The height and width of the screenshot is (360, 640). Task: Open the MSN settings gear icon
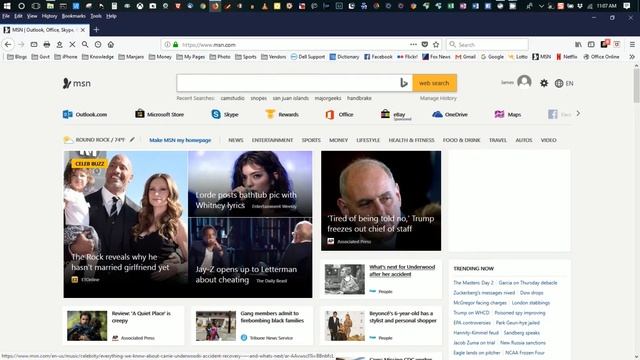tap(544, 83)
